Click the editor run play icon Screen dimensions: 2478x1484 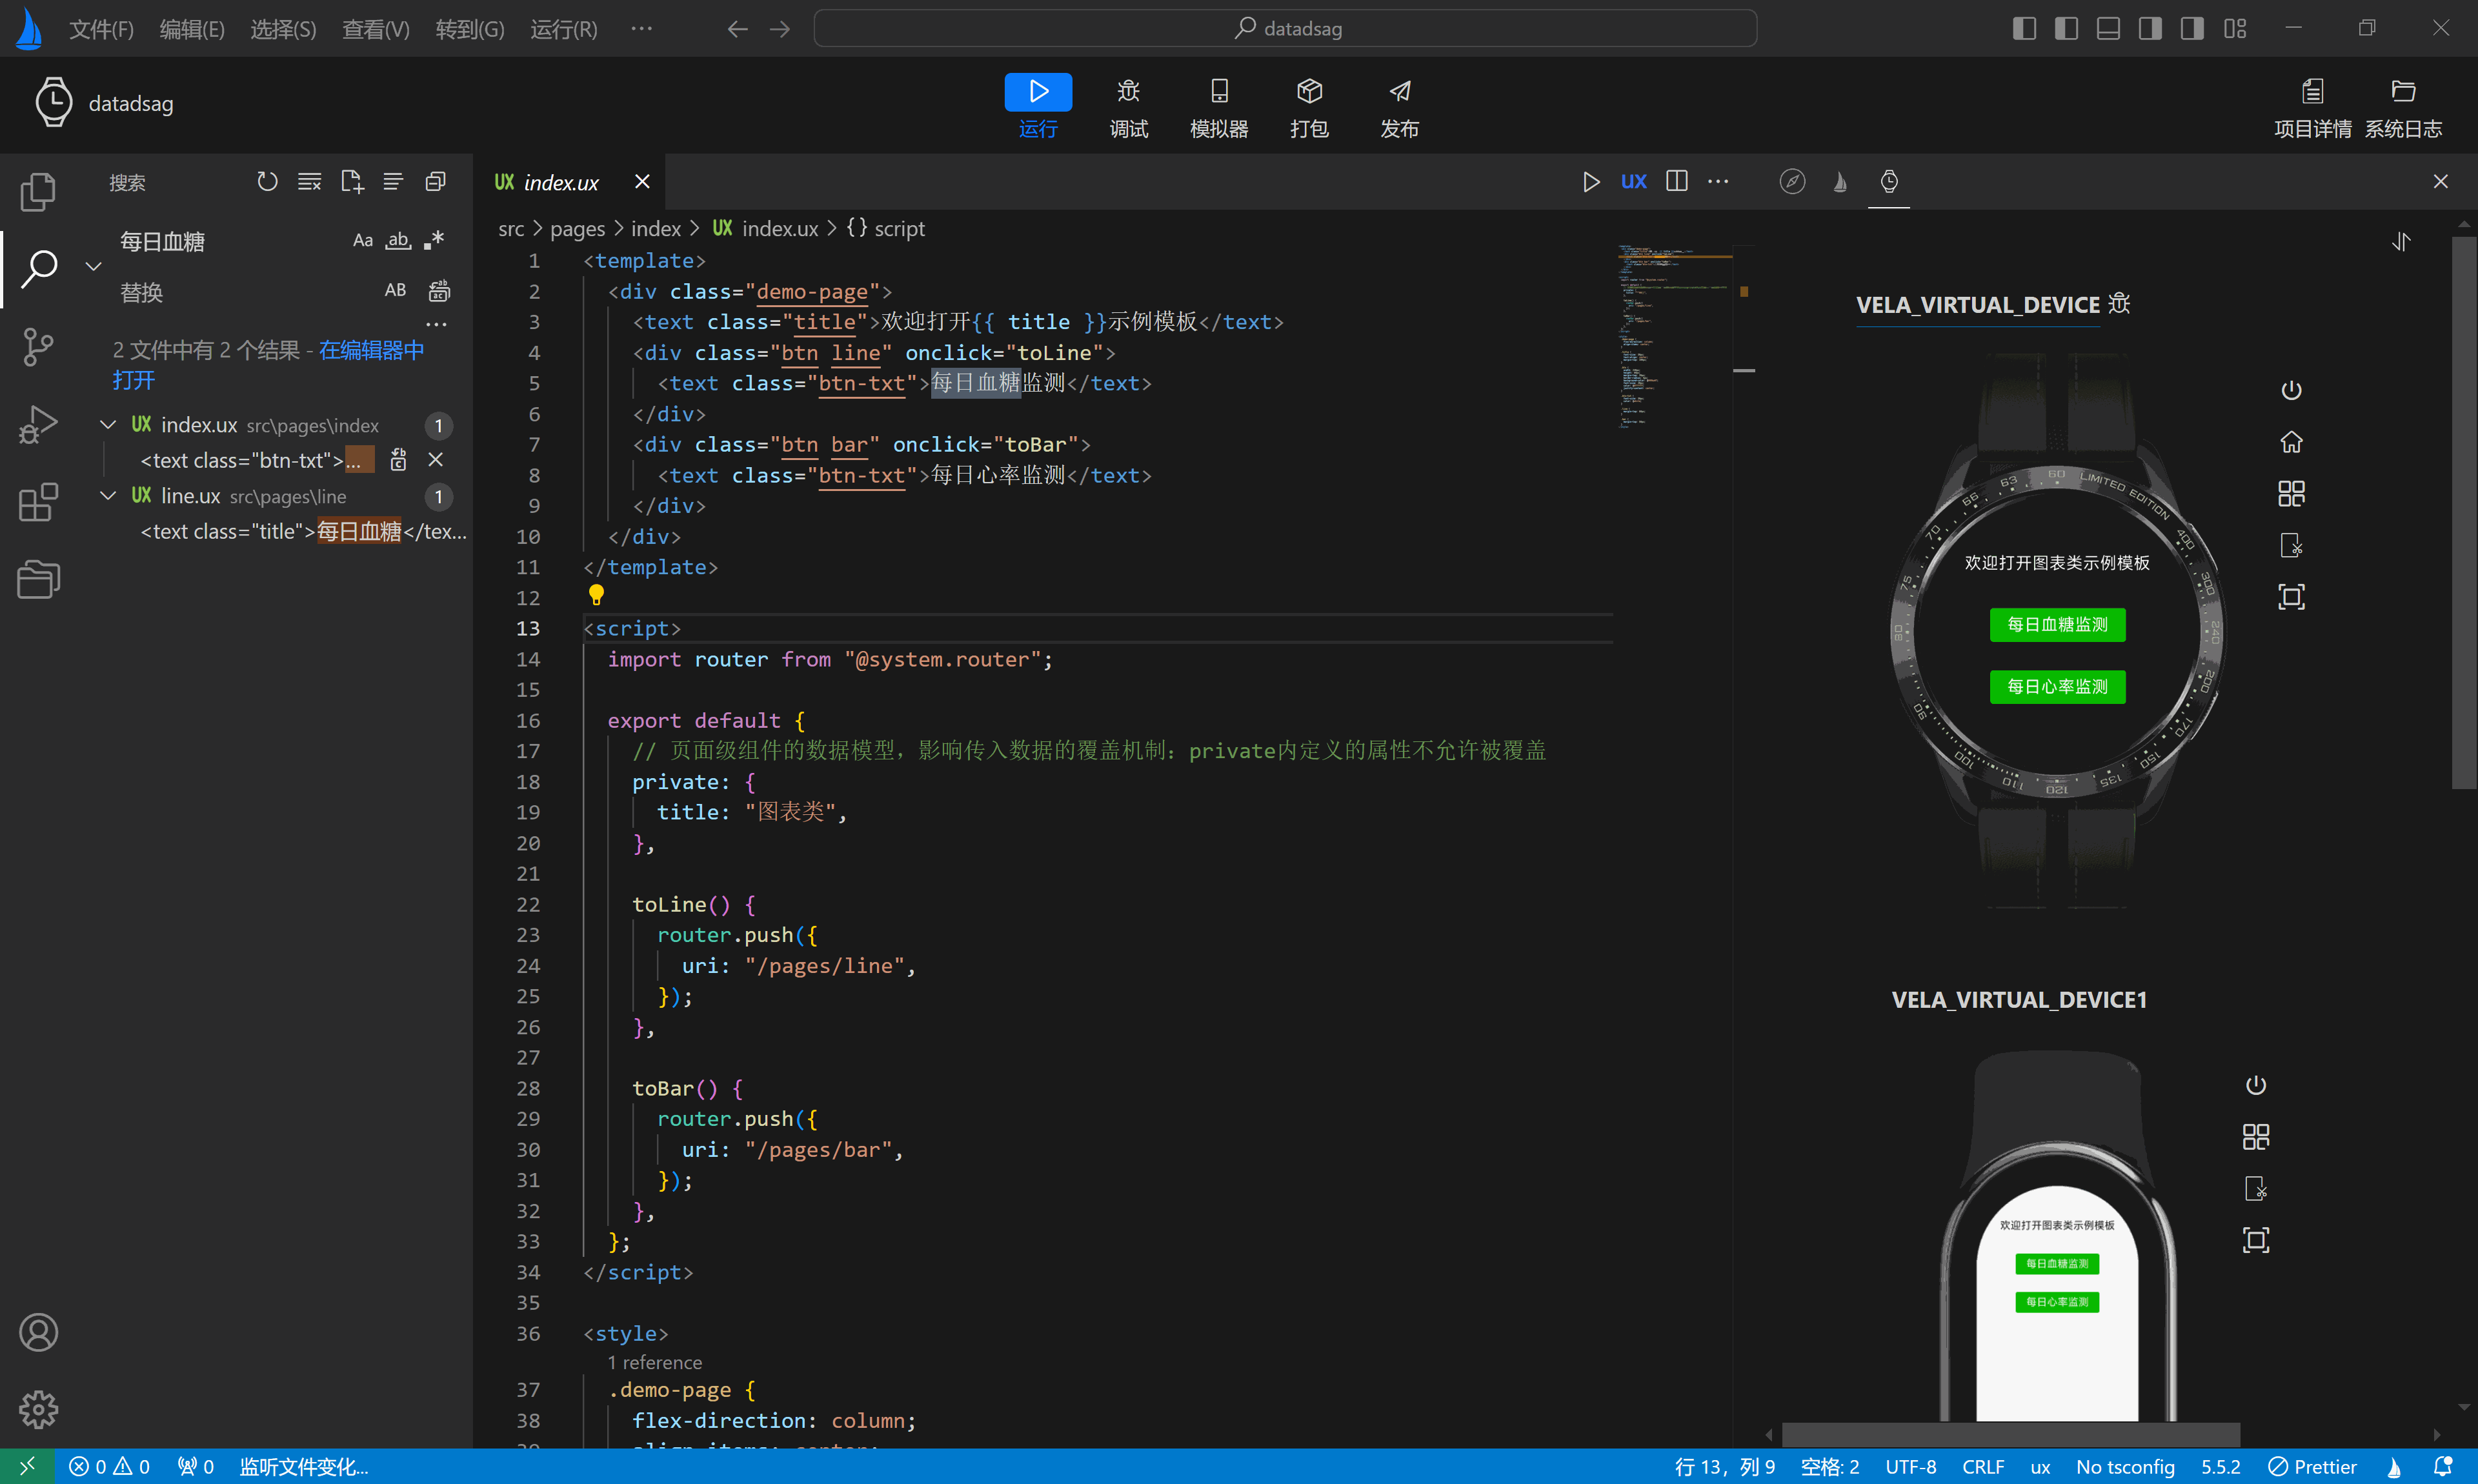point(1591,182)
